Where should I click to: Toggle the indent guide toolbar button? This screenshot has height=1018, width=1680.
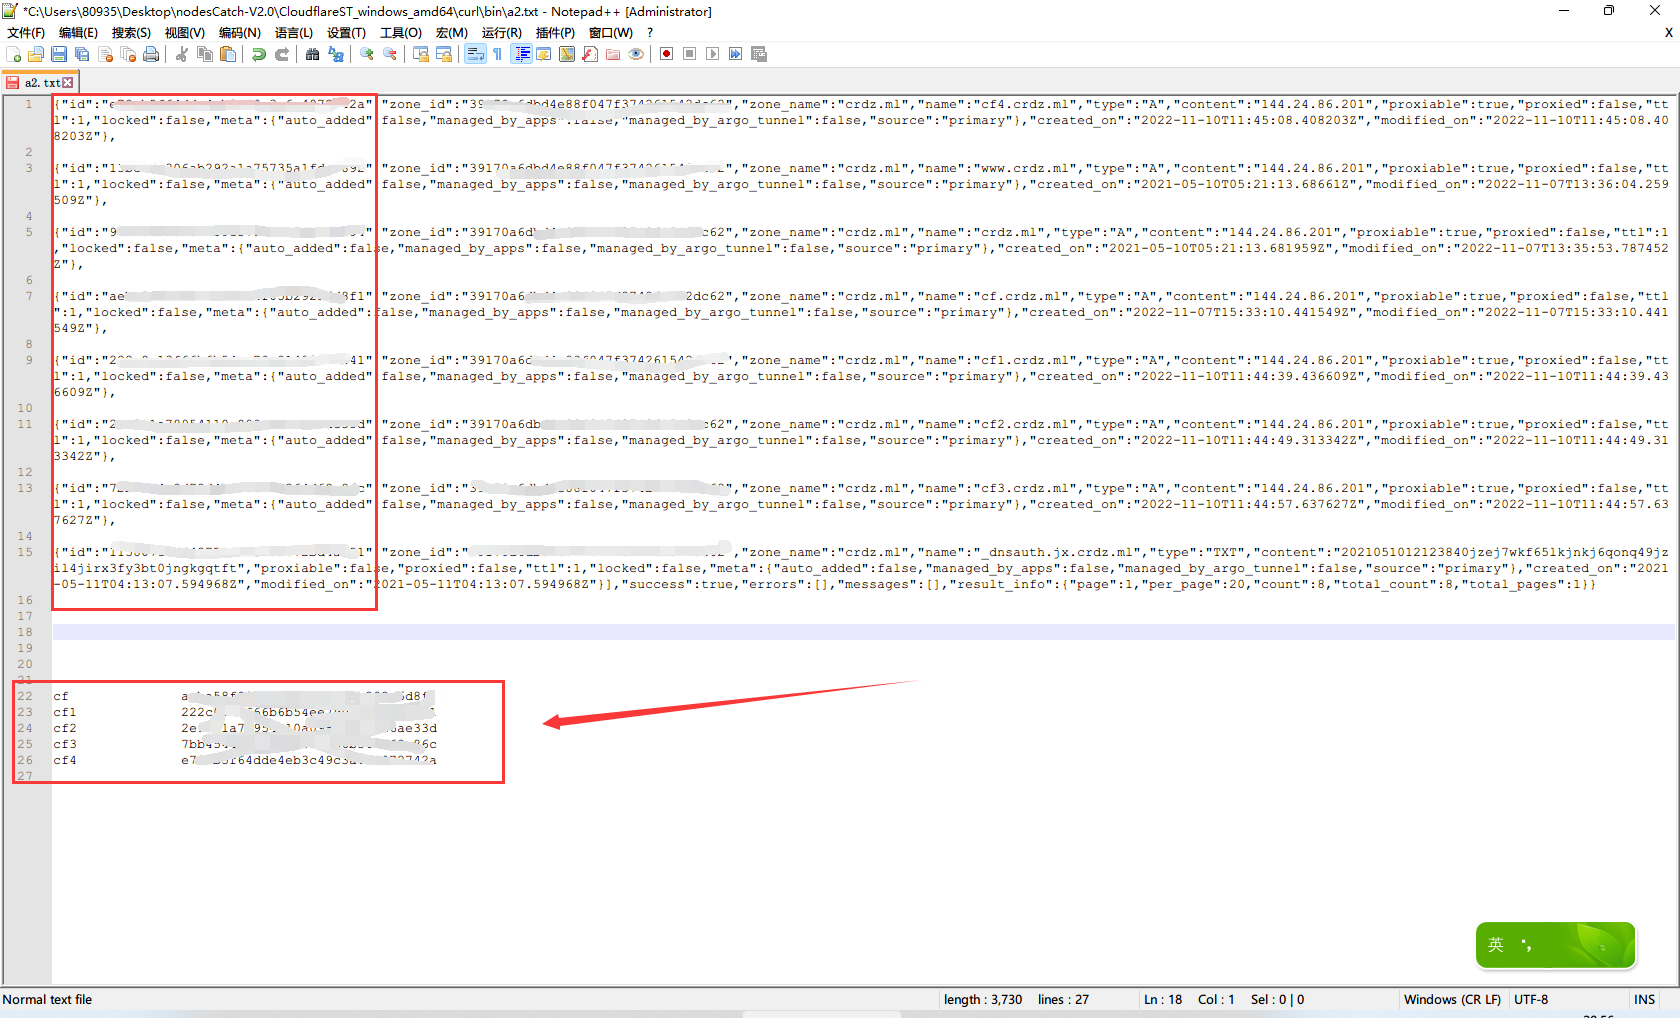point(521,54)
